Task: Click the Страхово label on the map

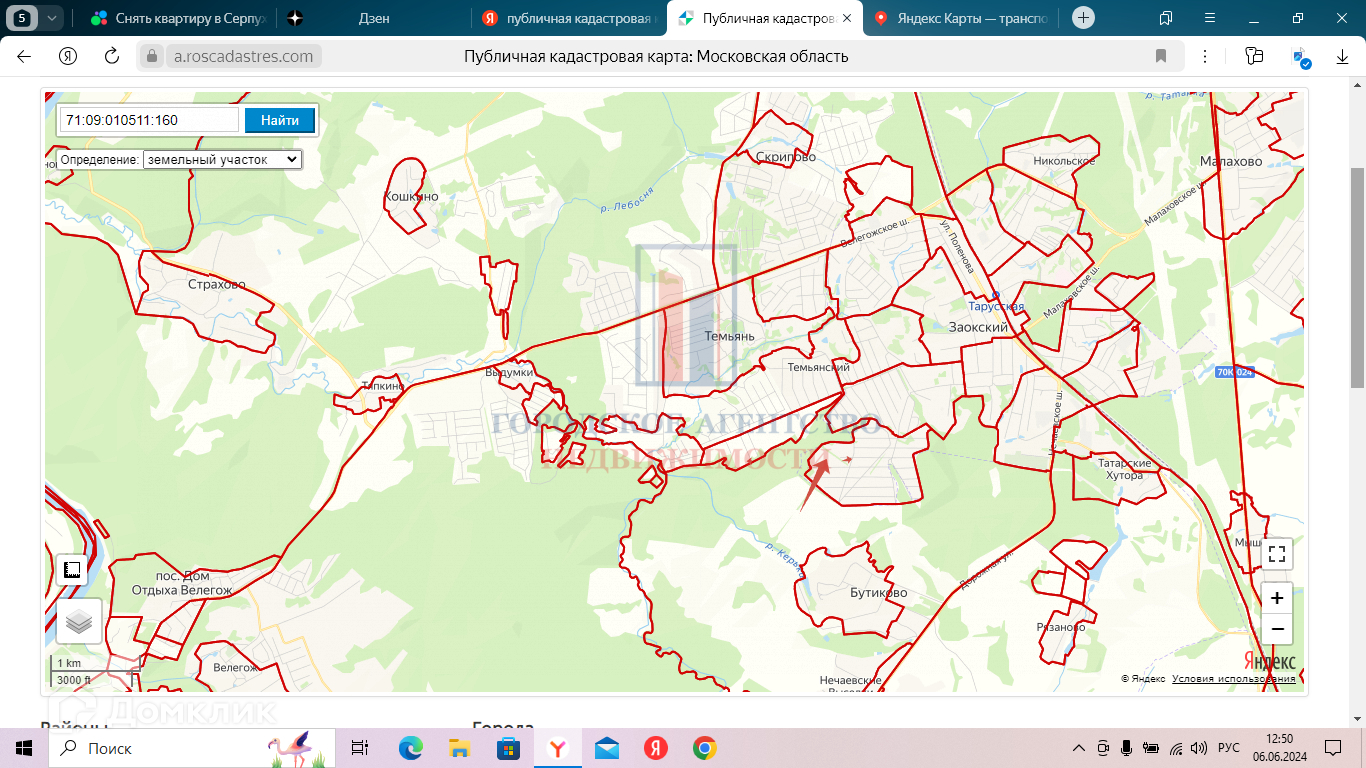Action: [x=216, y=285]
